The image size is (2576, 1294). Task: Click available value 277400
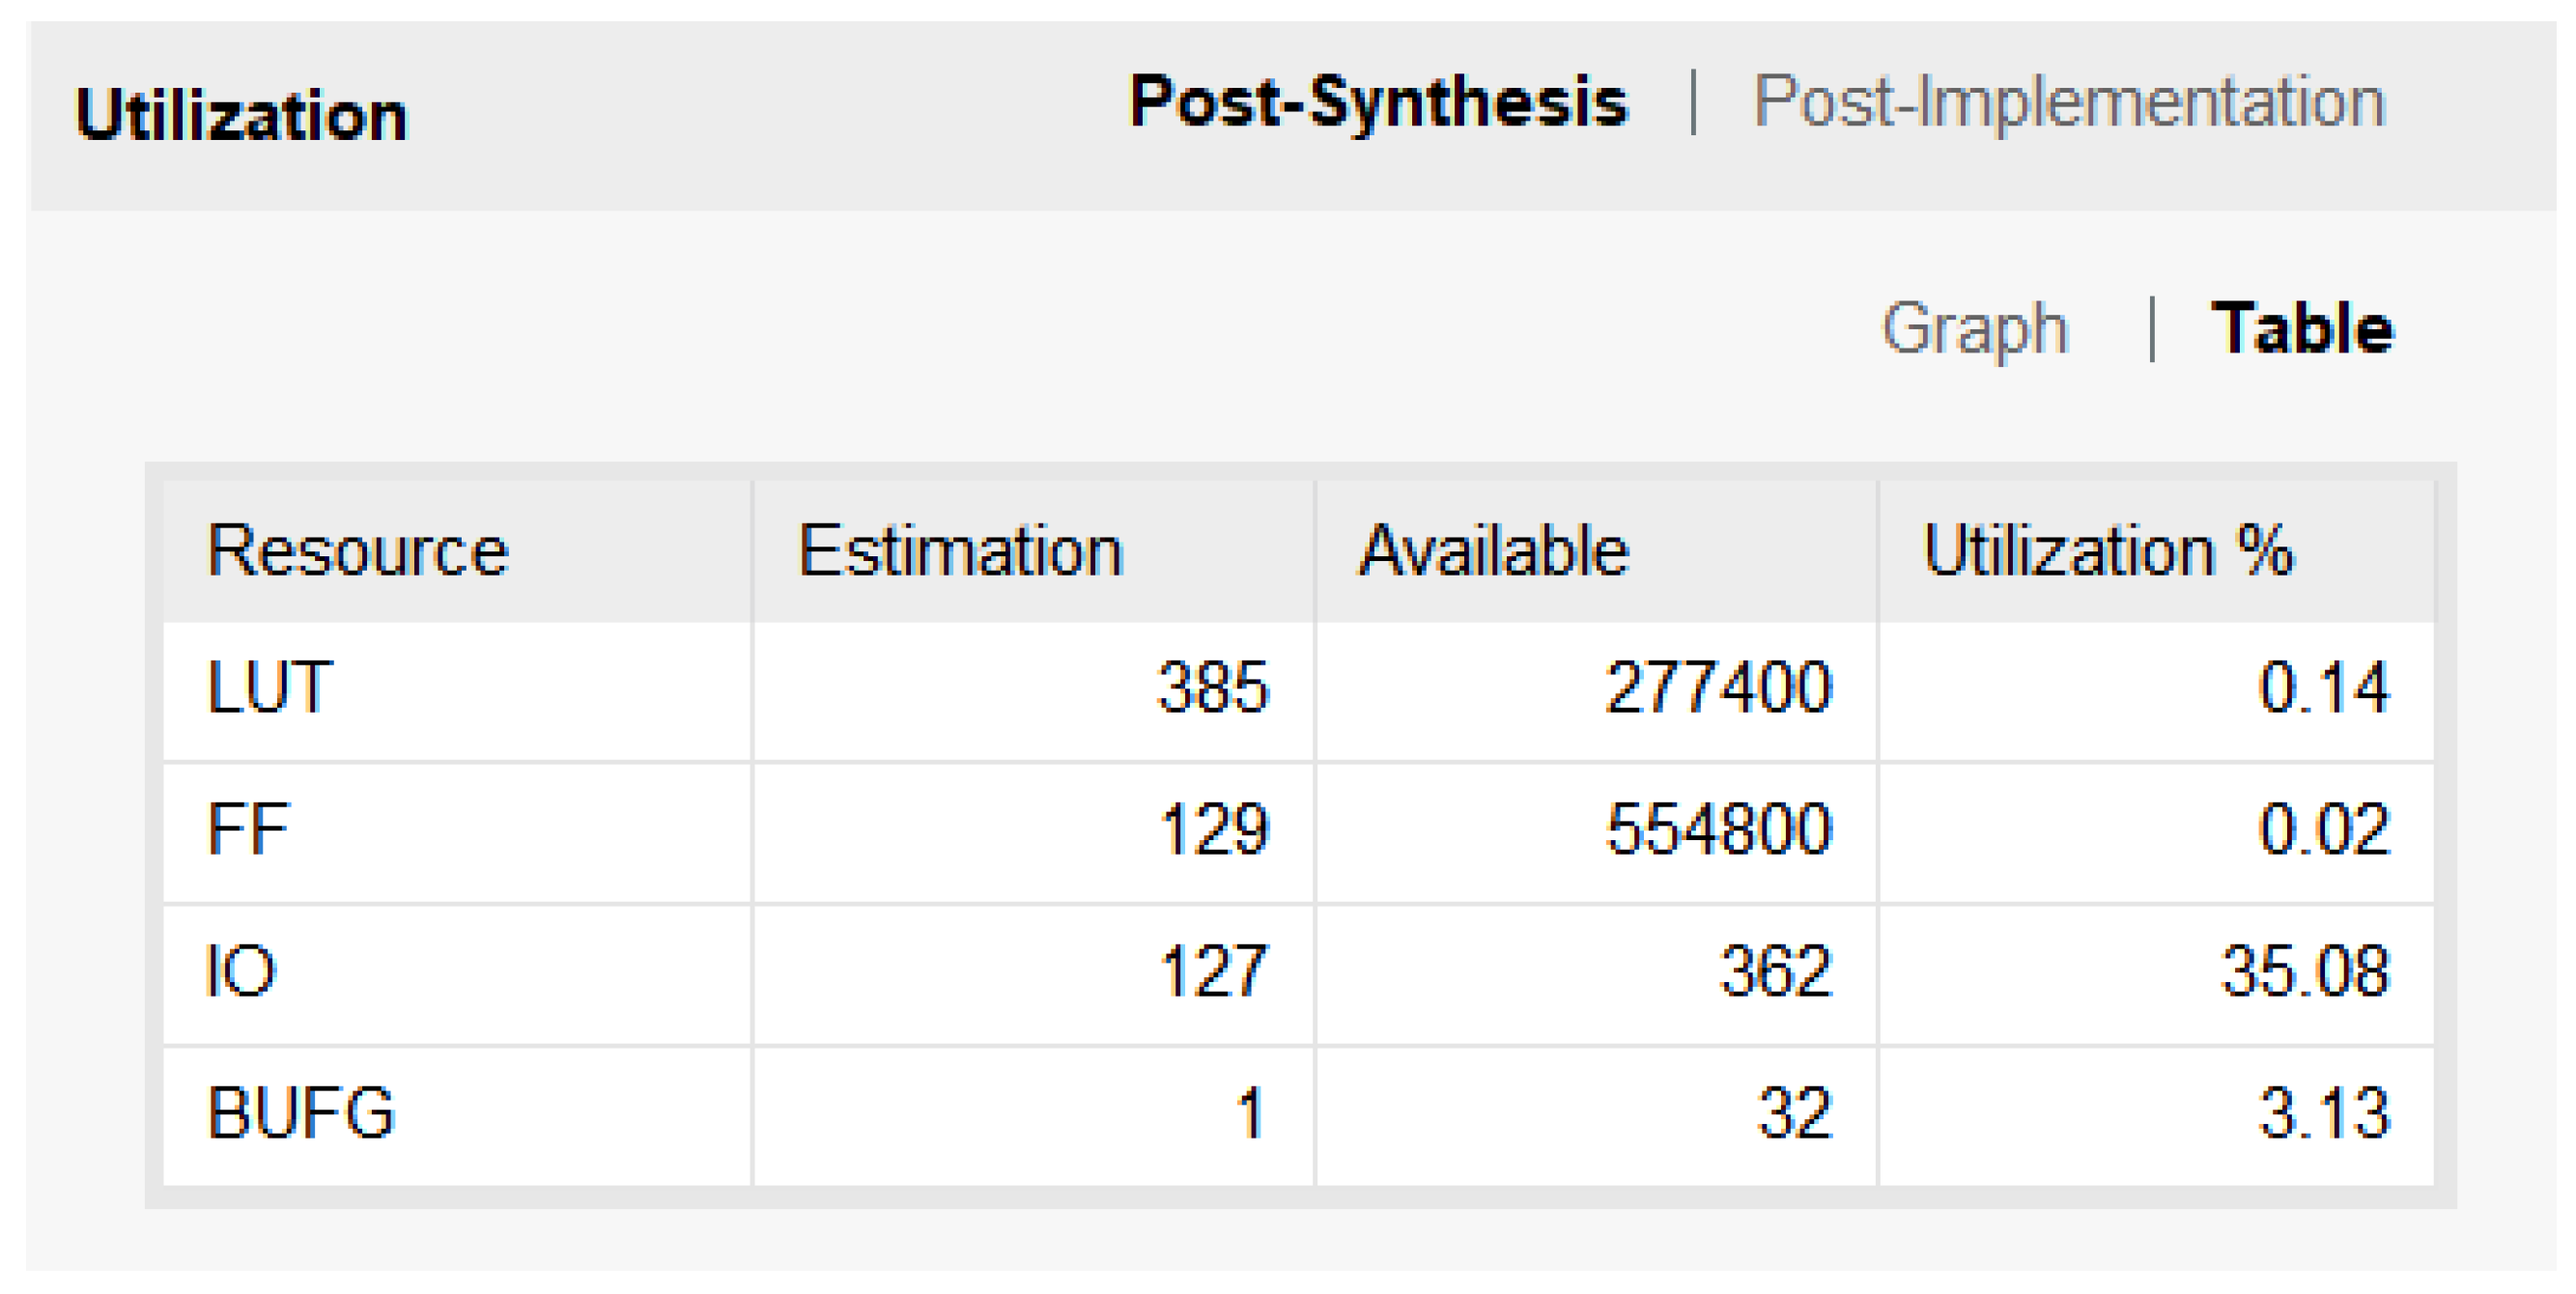[1718, 688]
